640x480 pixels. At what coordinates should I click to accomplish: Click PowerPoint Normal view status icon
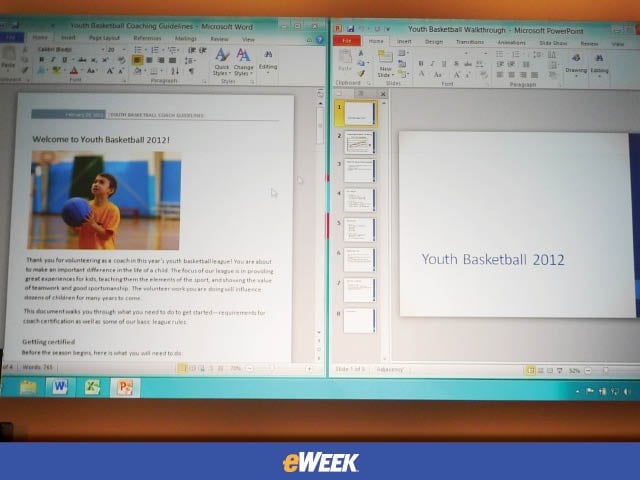click(x=531, y=371)
